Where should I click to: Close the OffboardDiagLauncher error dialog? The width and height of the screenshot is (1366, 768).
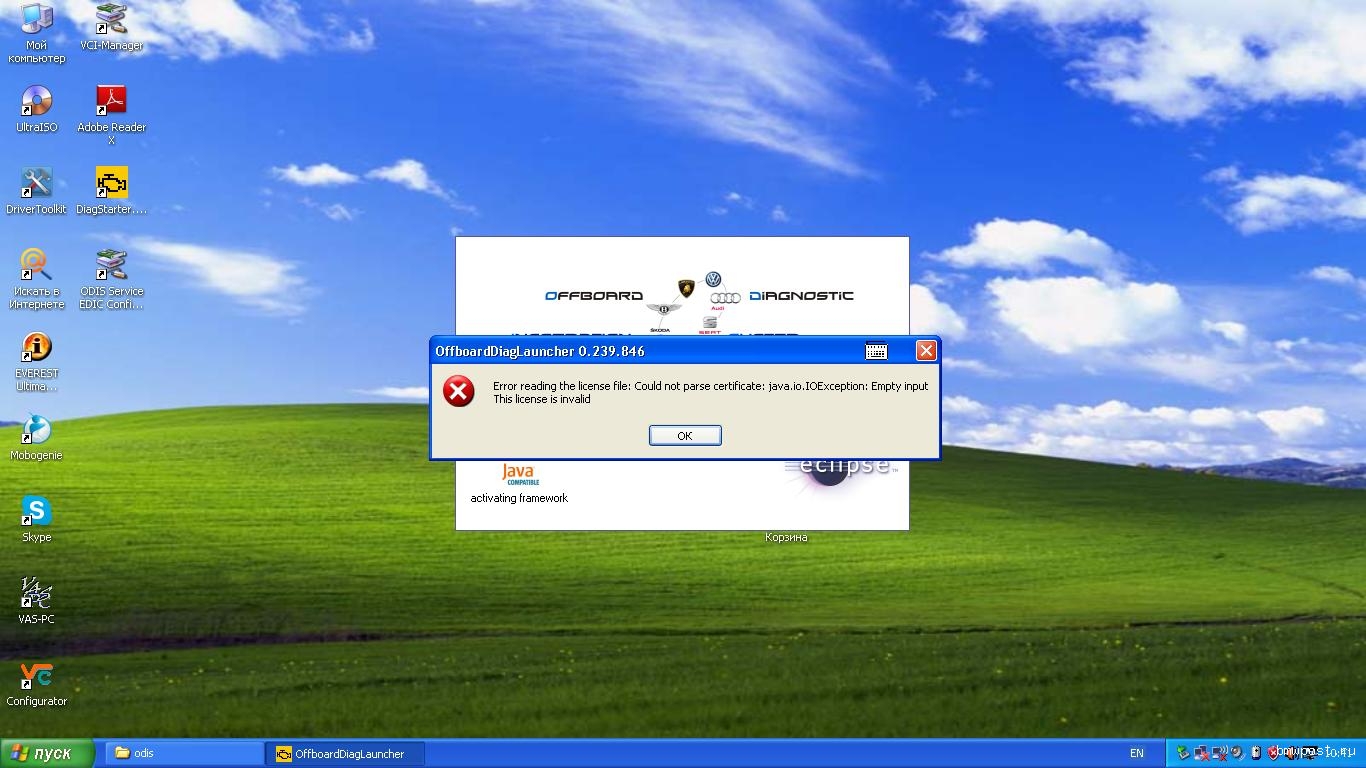point(926,350)
